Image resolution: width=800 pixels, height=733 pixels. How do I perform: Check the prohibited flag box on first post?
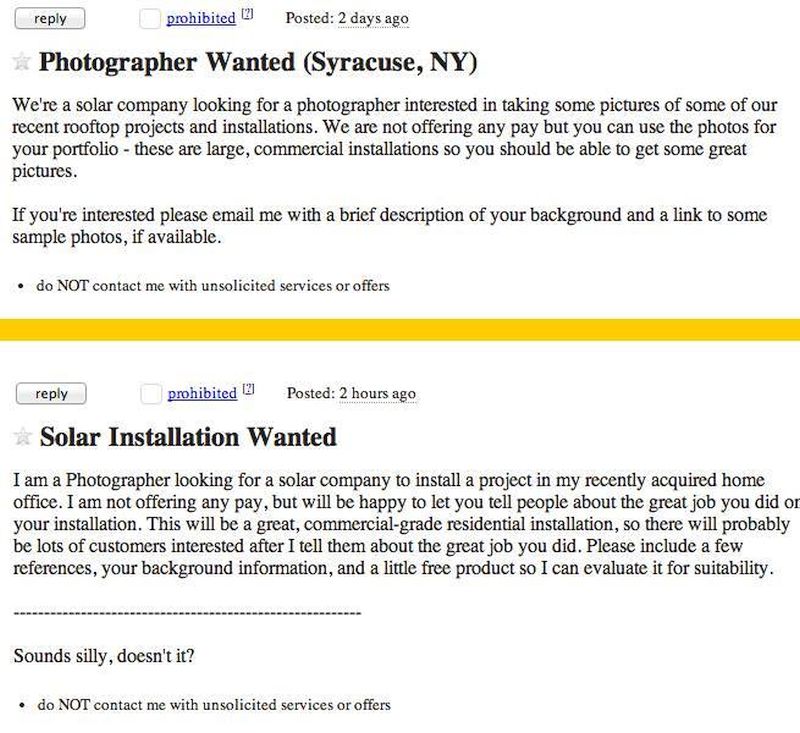(x=149, y=19)
